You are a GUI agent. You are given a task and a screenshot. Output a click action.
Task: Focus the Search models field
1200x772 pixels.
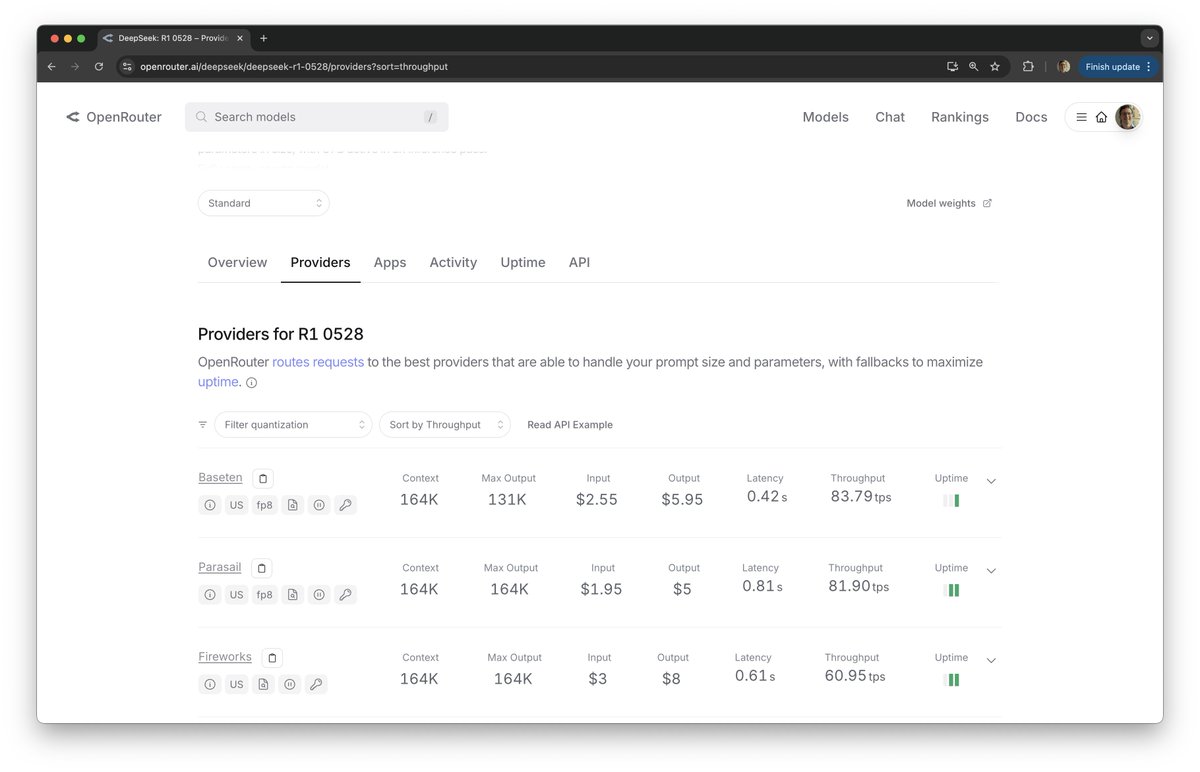(x=316, y=117)
